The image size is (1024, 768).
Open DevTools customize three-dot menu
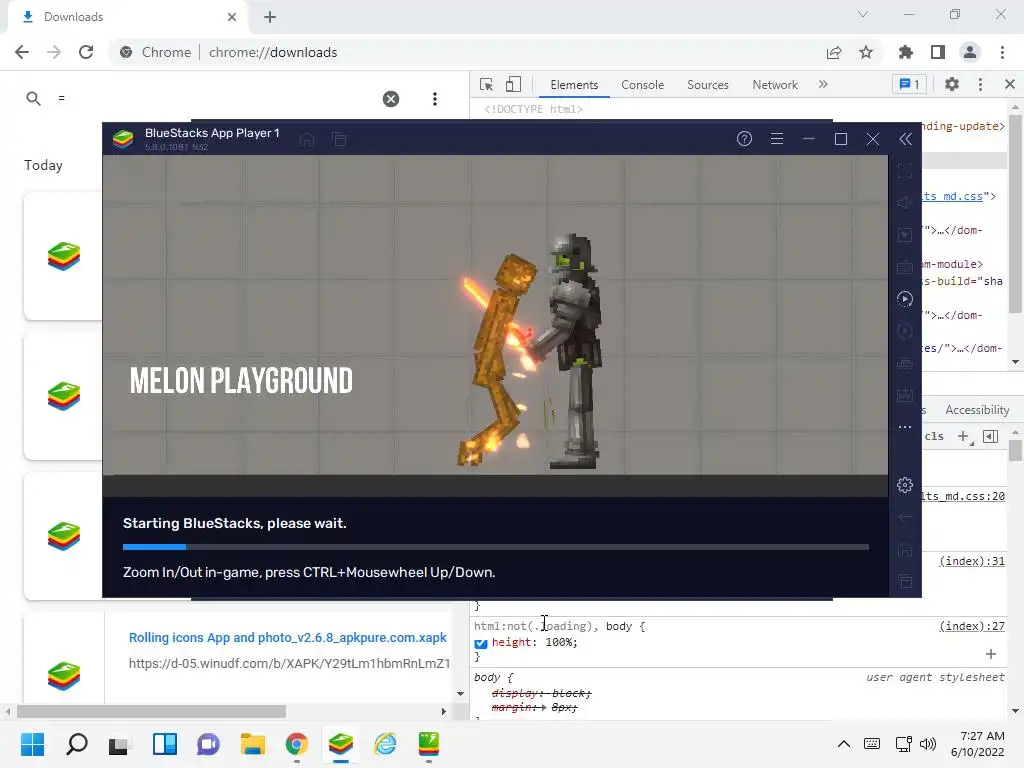tap(980, 84)
